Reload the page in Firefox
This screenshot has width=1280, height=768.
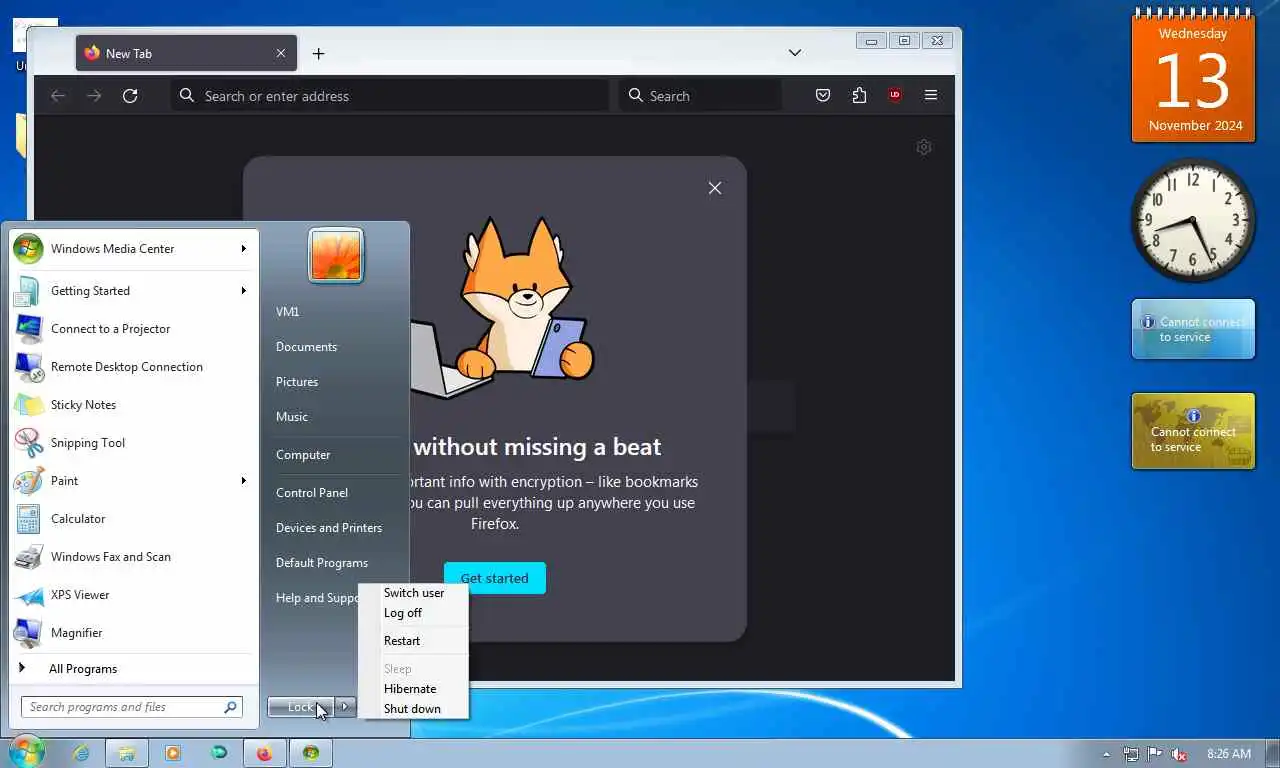130,96
